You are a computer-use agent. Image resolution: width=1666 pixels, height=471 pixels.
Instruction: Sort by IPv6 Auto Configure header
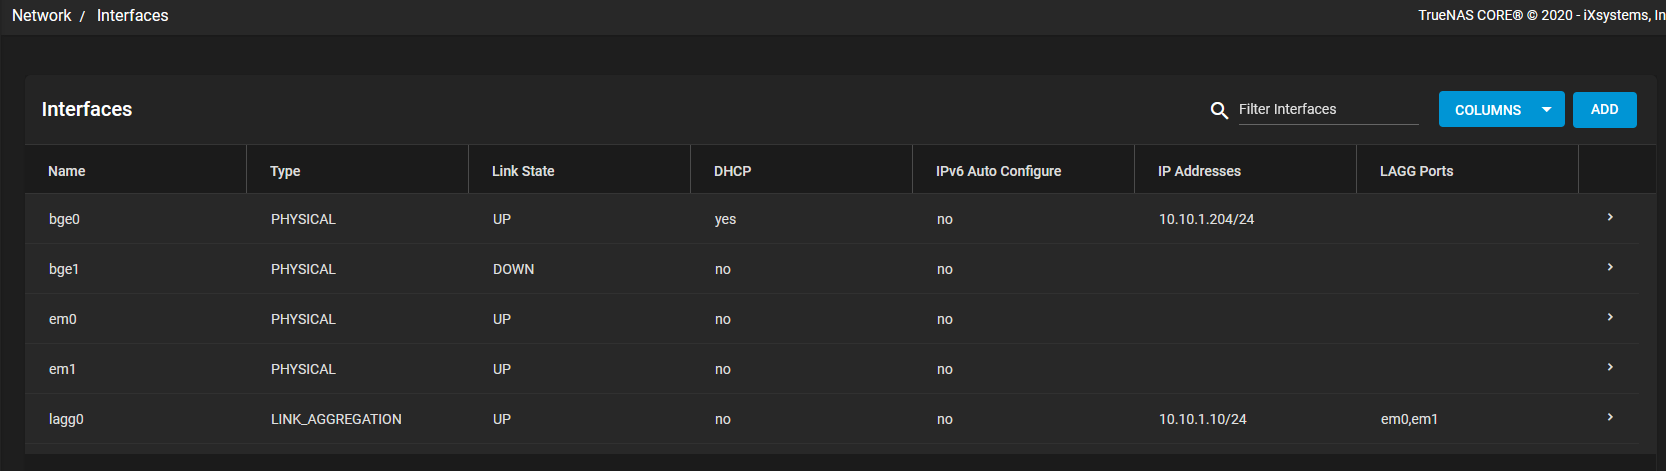[999, 171]
